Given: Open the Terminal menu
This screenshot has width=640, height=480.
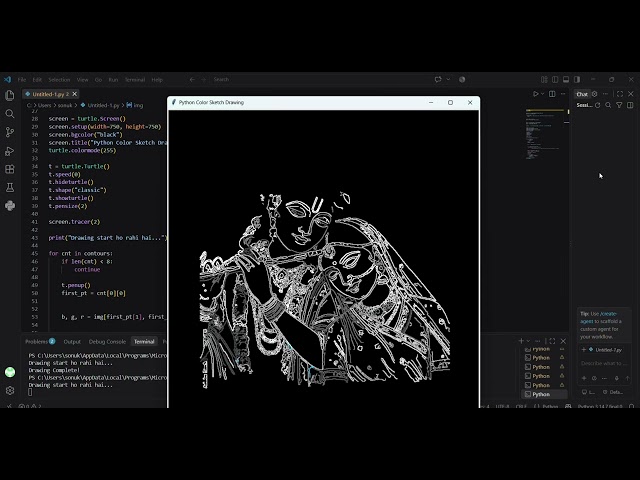Looking at the screenshot, I should pos(135,80).
